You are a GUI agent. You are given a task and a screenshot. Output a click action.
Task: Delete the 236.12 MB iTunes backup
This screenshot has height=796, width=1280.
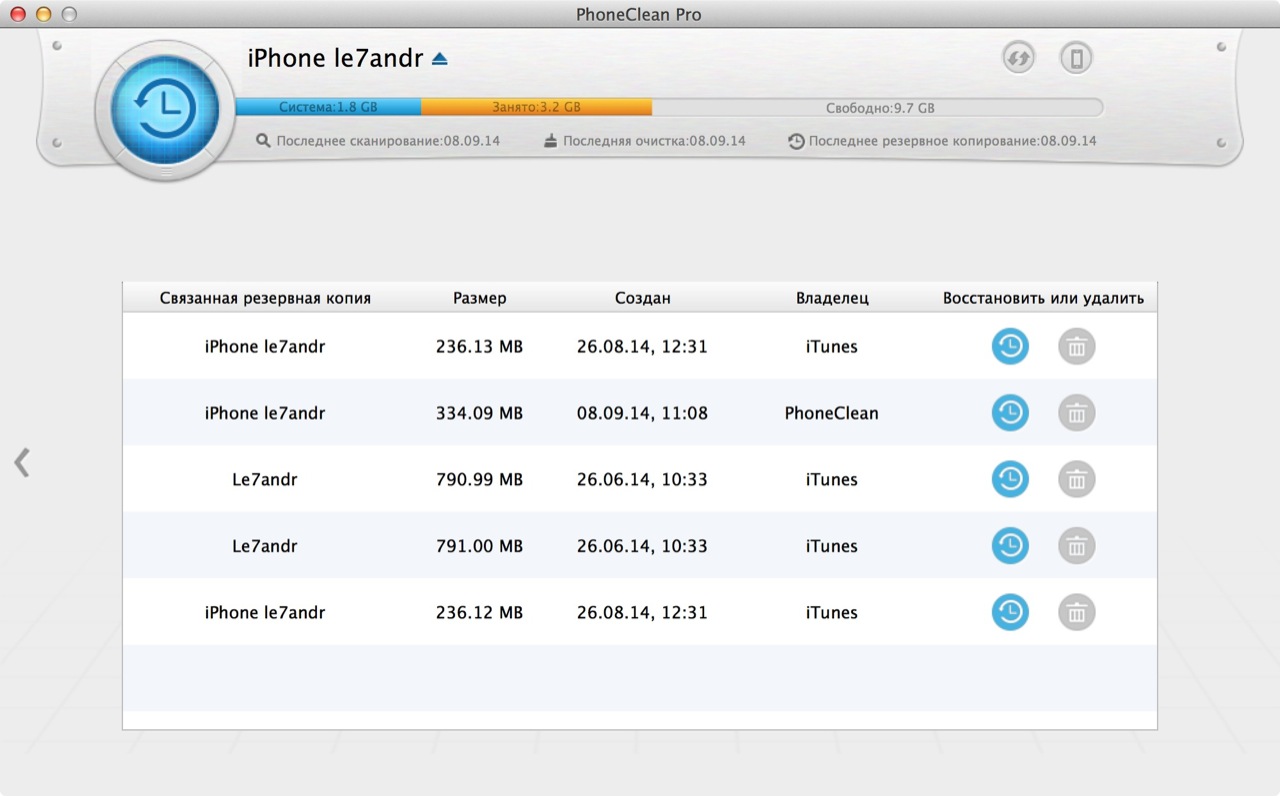pos(1077,612)
